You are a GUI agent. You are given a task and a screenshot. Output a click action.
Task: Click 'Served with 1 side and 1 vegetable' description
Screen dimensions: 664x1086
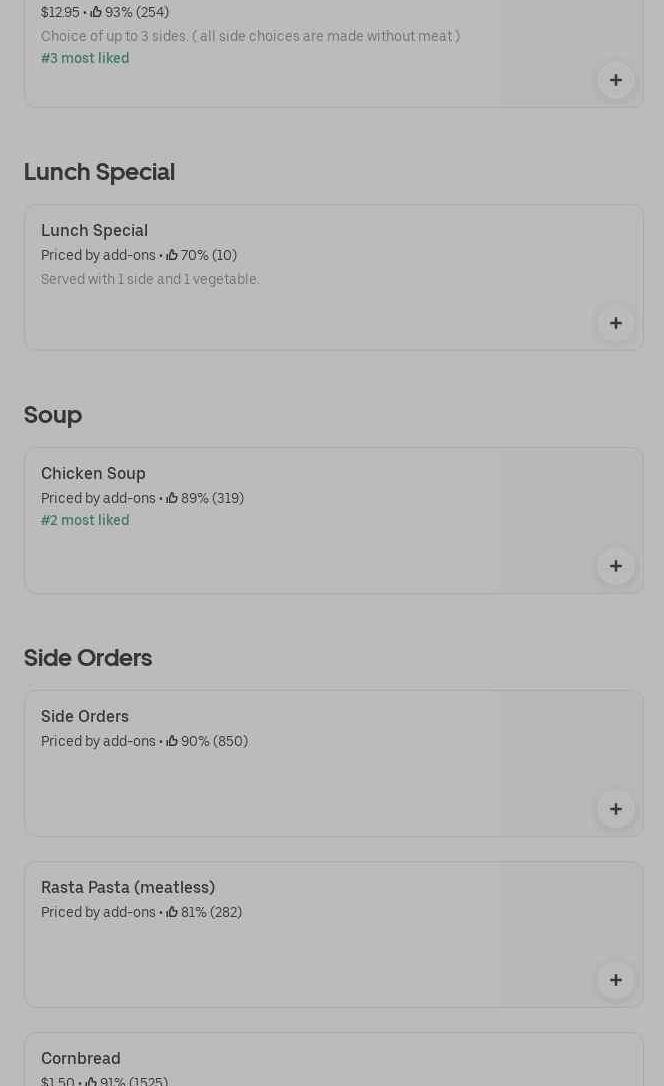(x=150, y=279)
